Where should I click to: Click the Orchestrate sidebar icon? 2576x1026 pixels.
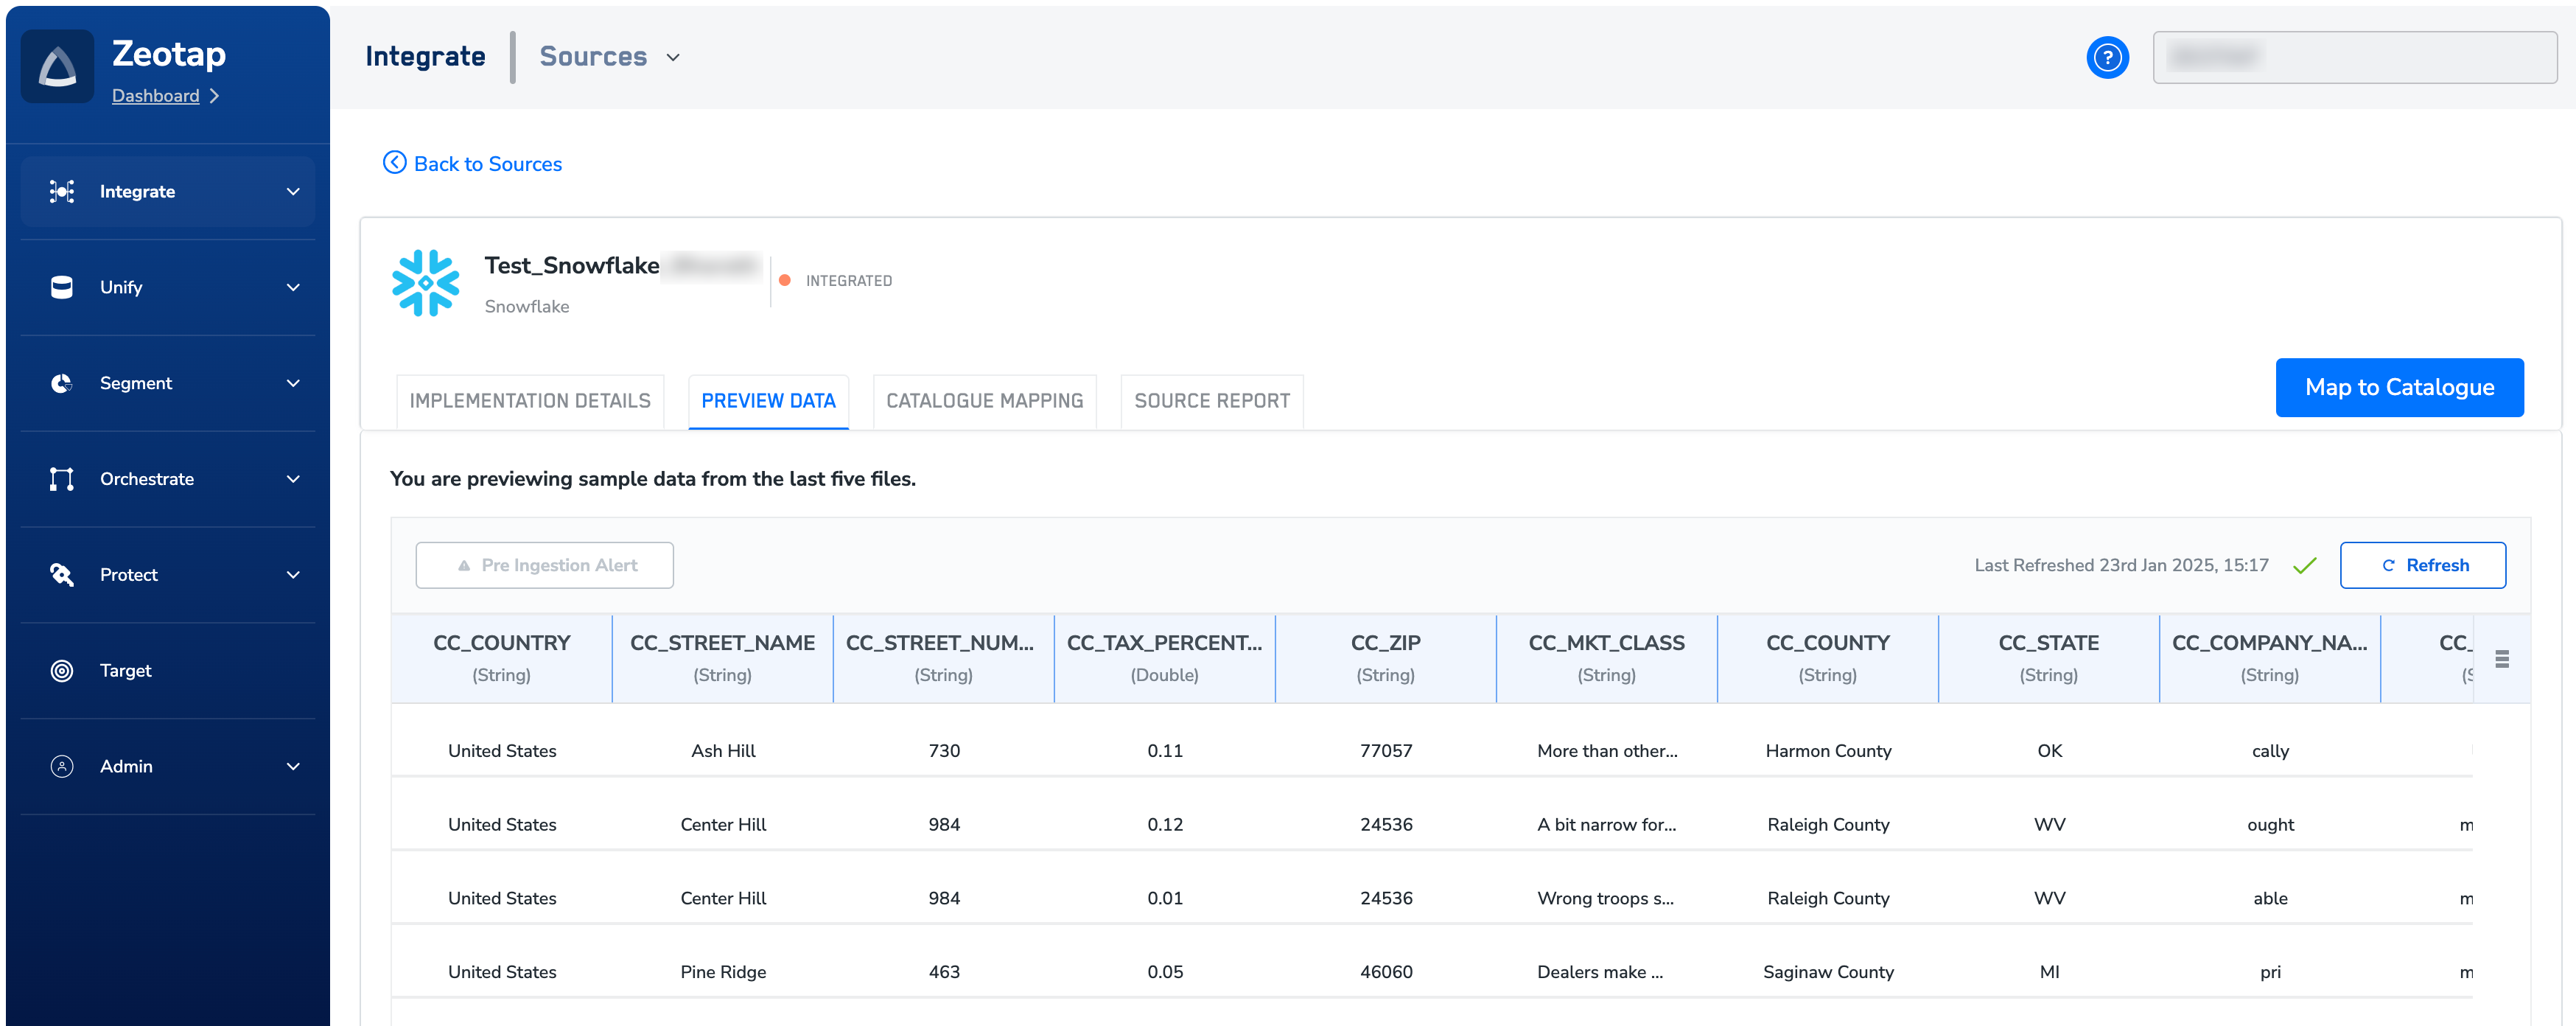coord(62,479)
